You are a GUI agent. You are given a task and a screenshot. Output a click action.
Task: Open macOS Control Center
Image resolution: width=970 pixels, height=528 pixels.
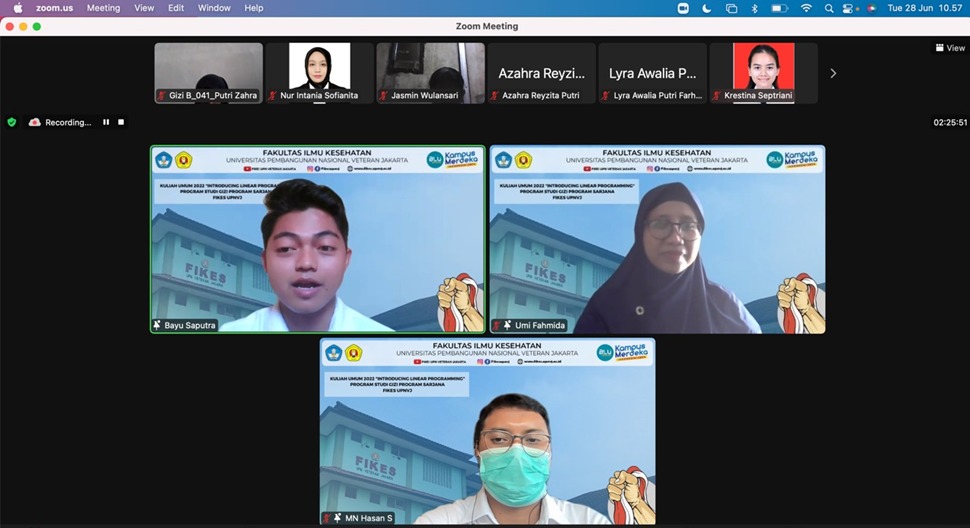(x=849, y=8)
